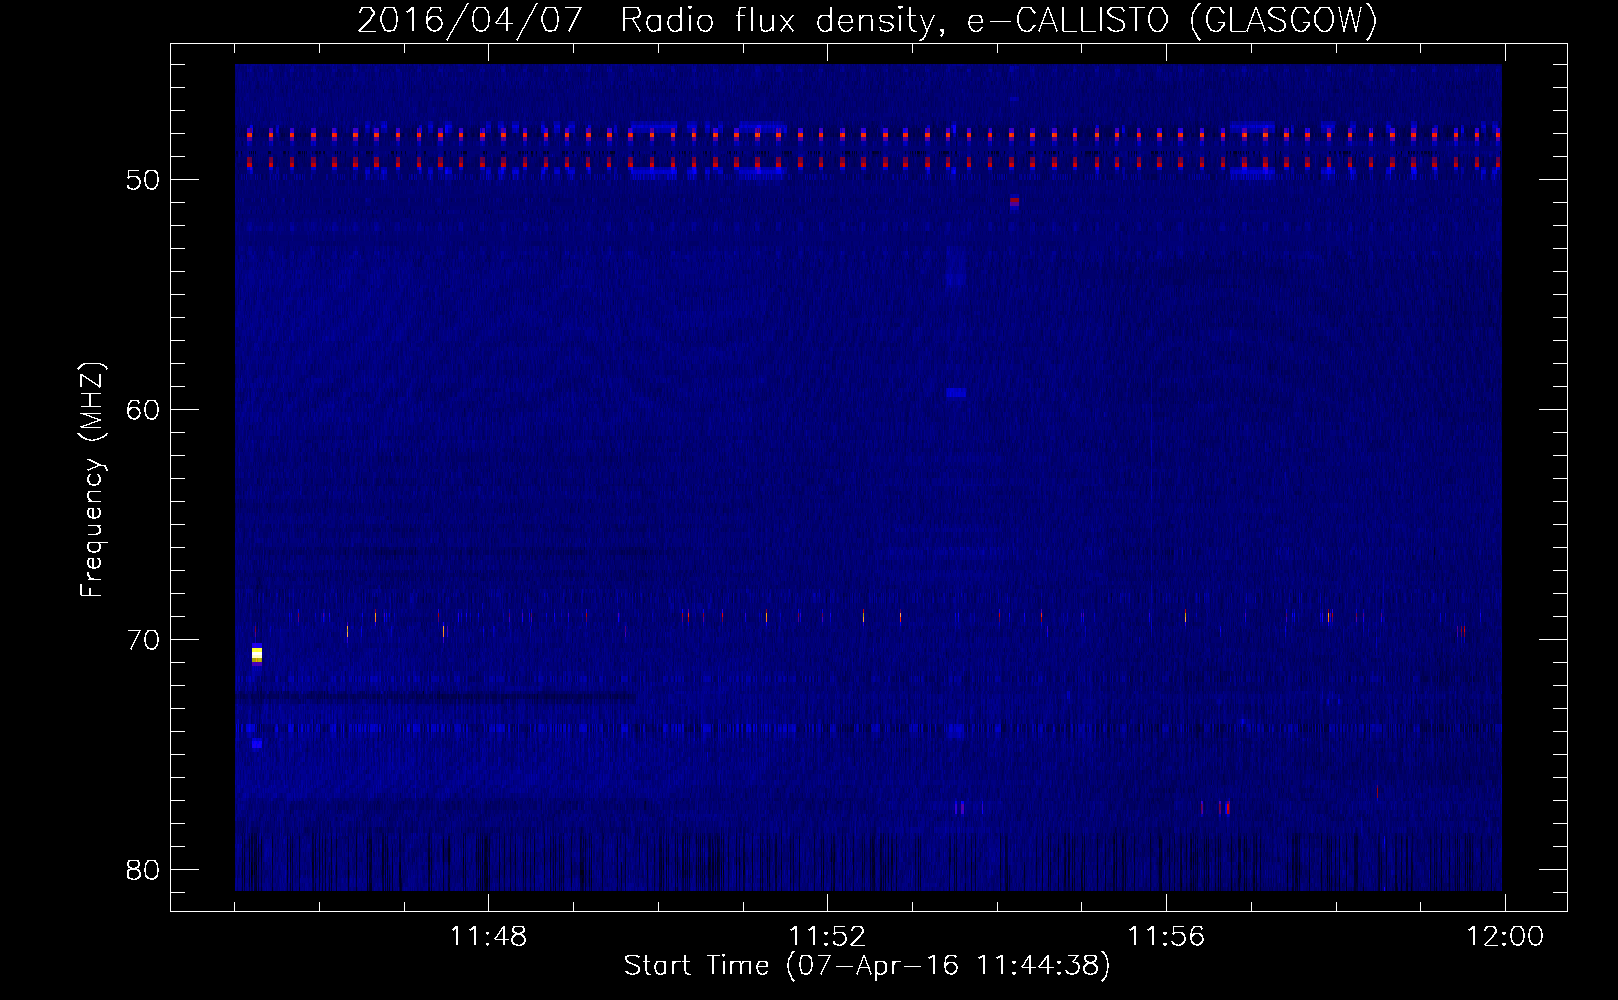Click the '50' frequency tick label
This screenshot has height=1000, width=1618.
(x=143, y=180)
